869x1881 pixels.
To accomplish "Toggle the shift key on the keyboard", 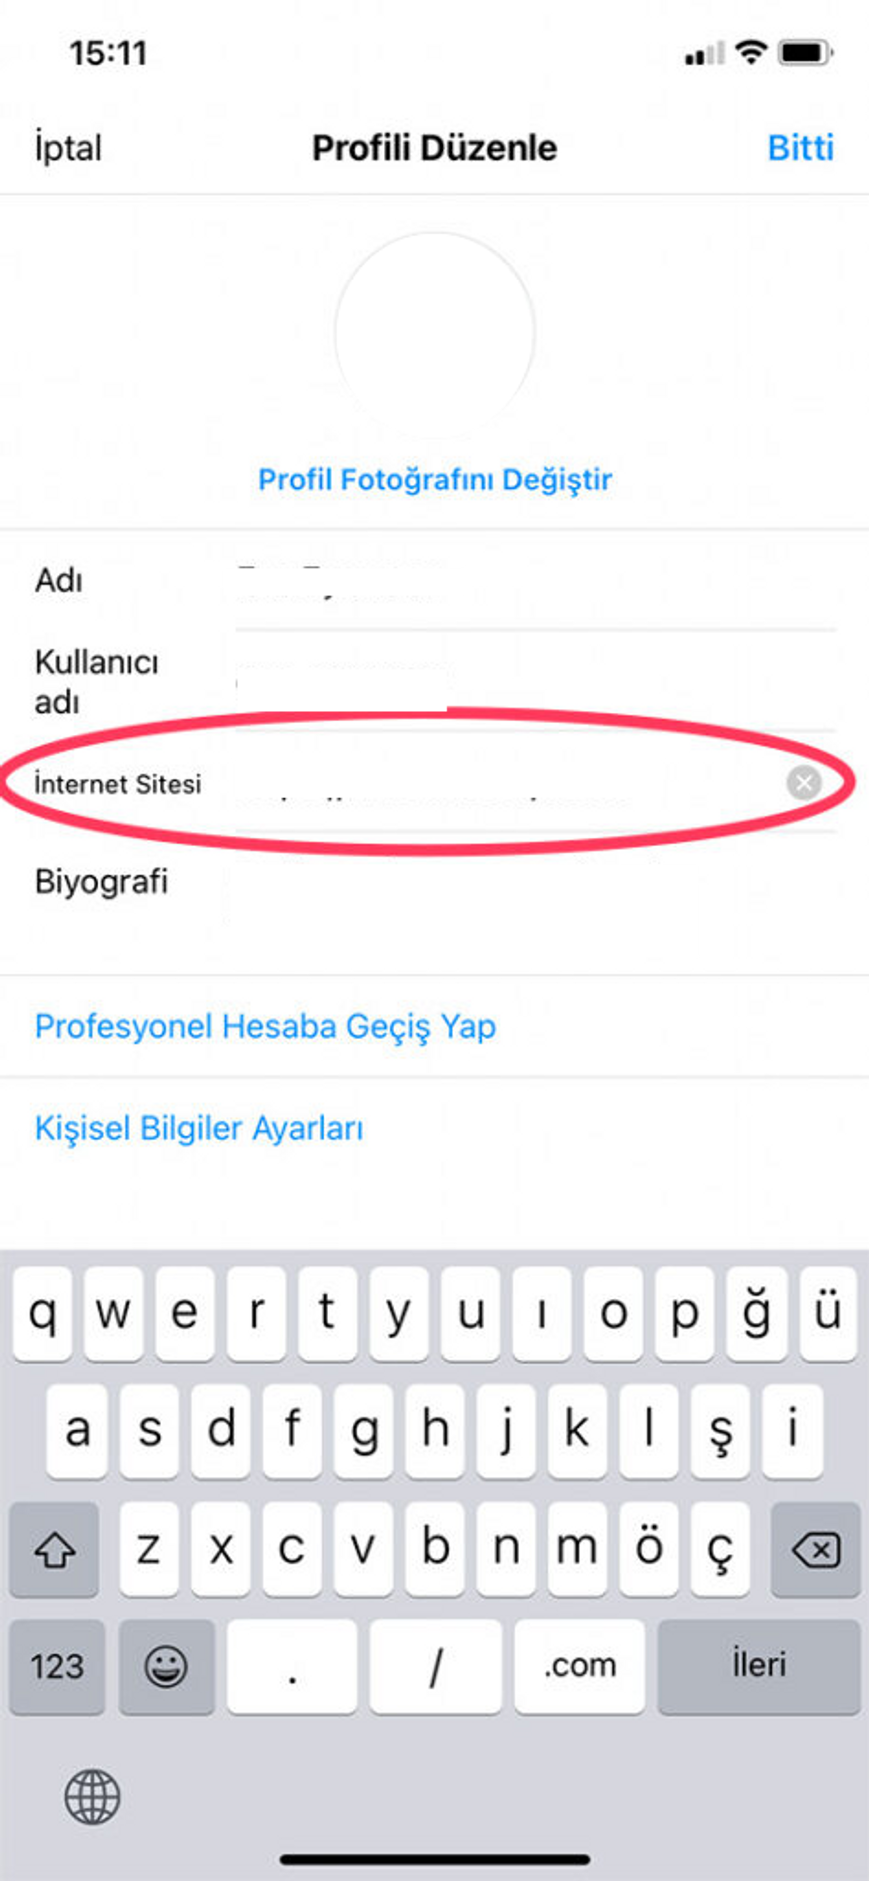I will pyautogui.click(x=54, y=1549).
